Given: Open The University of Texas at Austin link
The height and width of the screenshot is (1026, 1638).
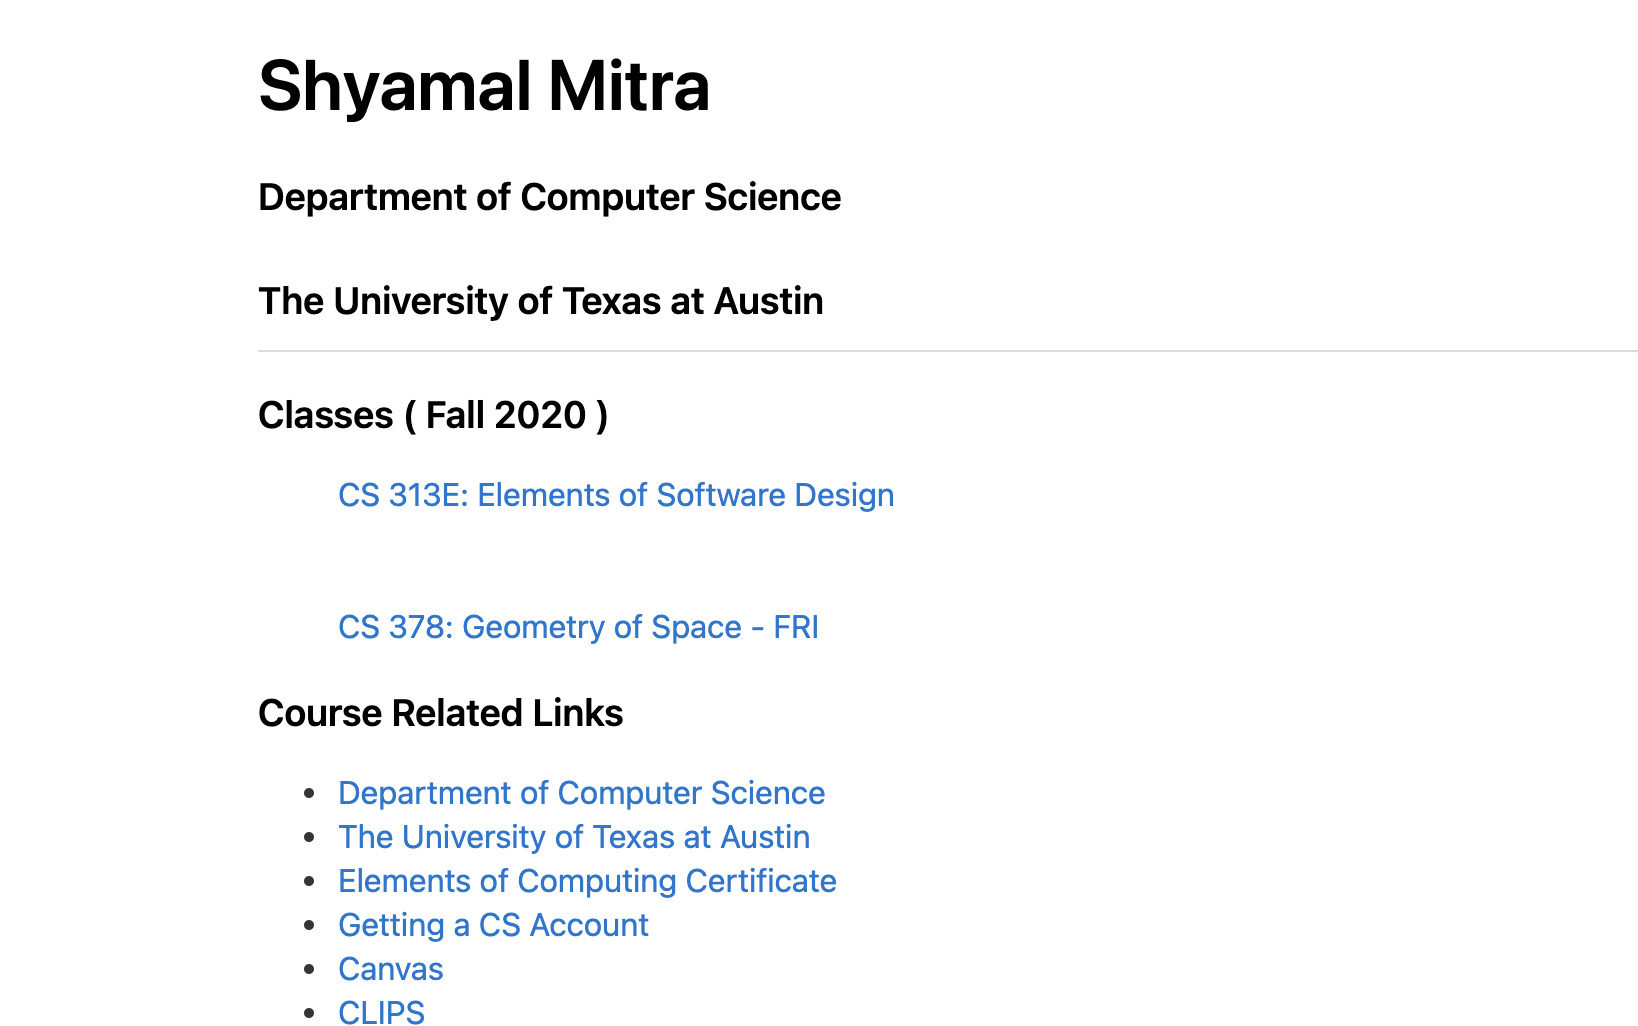Looking at the screenshot, I should click(574, 837).
